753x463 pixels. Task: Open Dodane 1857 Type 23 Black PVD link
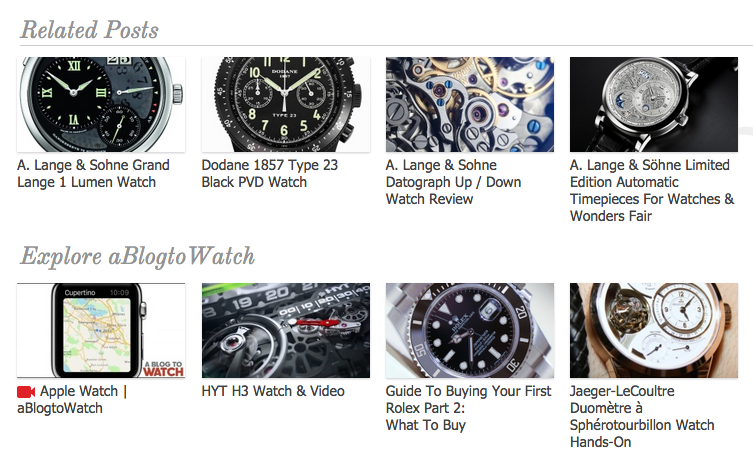270,173
